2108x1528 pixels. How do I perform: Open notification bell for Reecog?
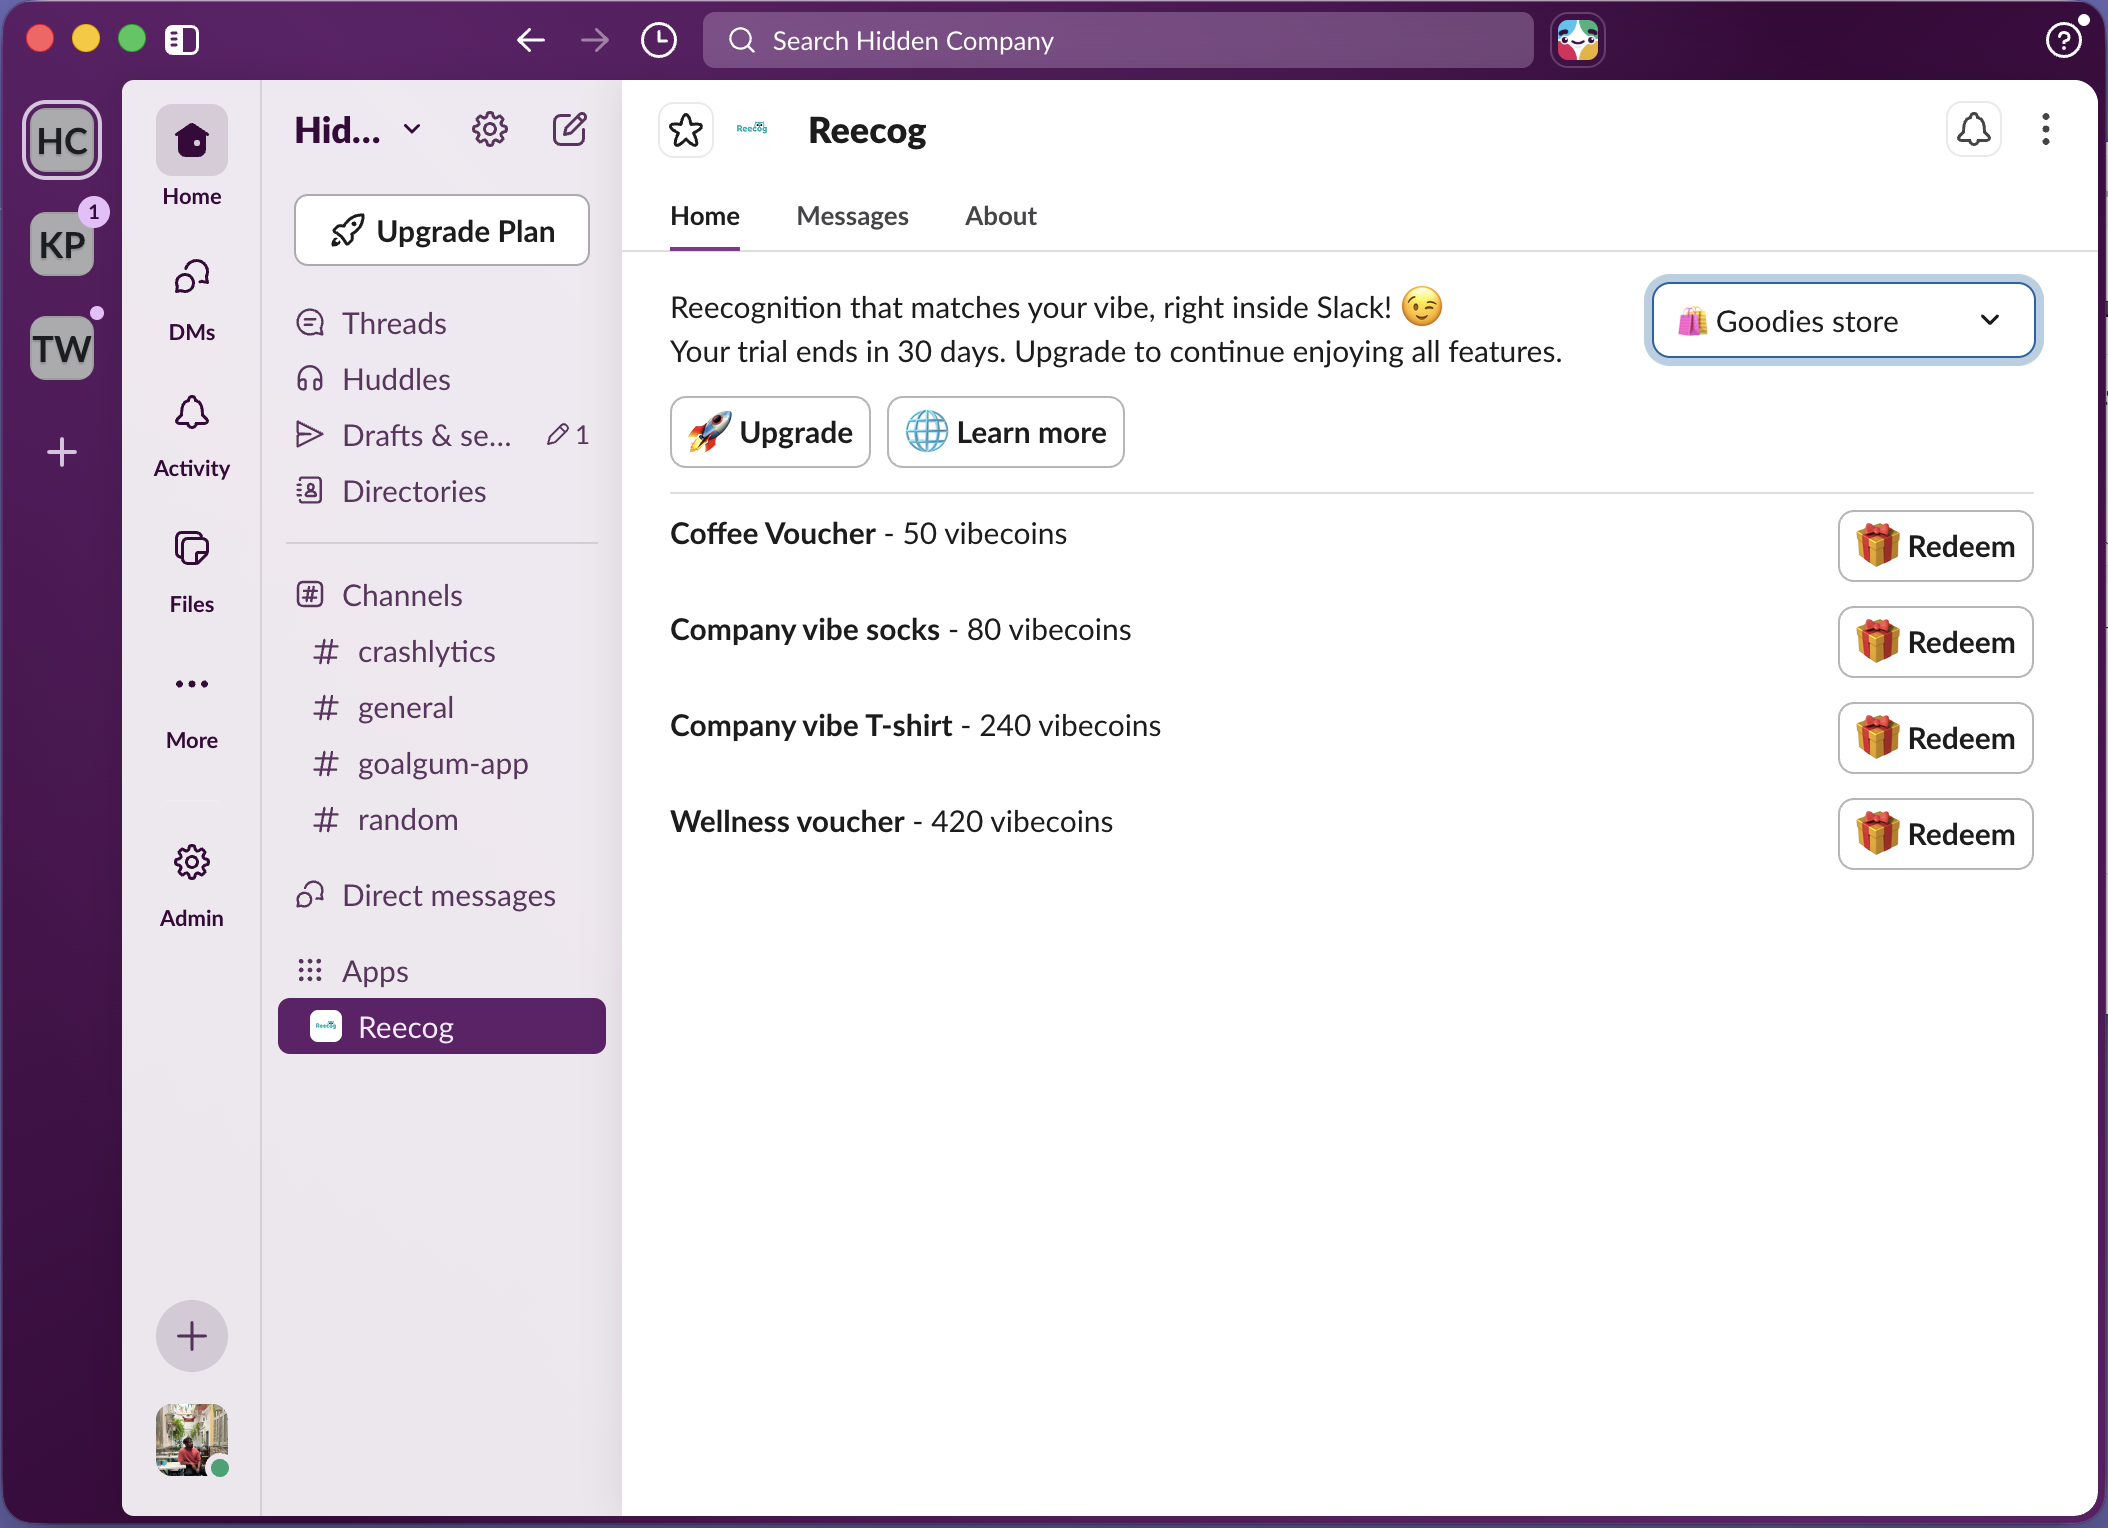(1974, 129)
